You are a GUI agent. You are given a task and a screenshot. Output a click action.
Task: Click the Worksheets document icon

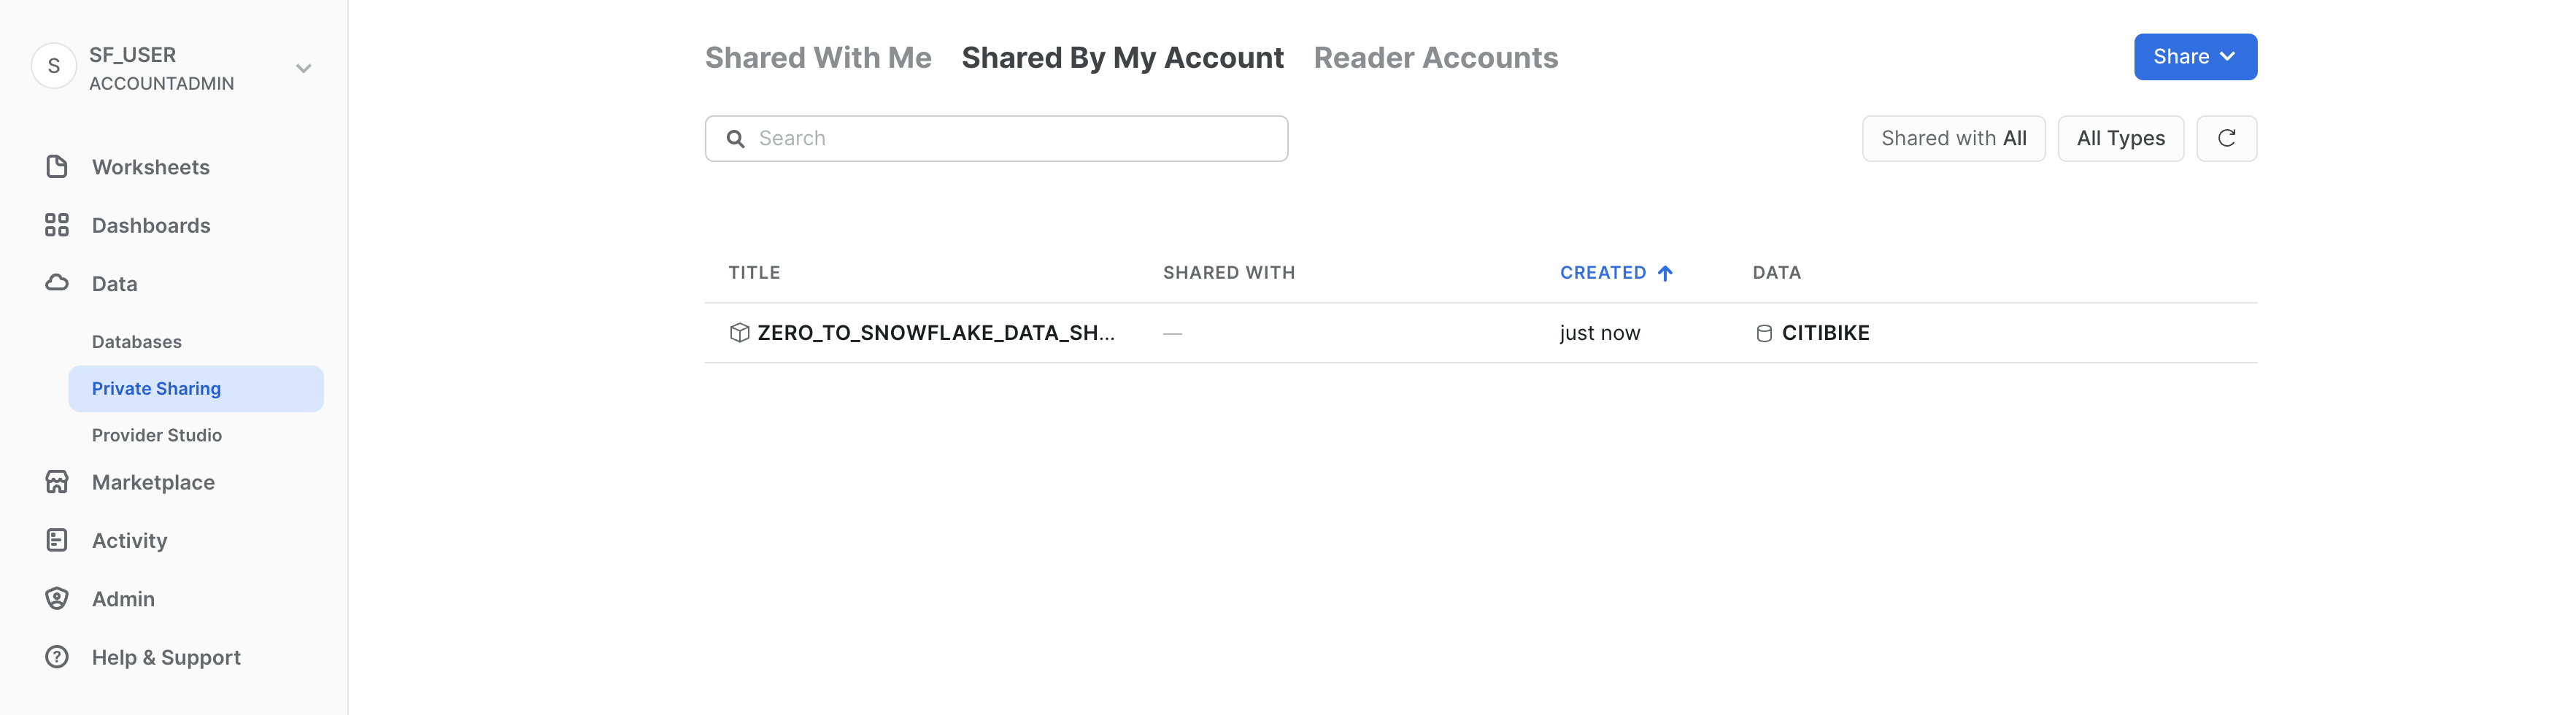click(x=57, y=167)
